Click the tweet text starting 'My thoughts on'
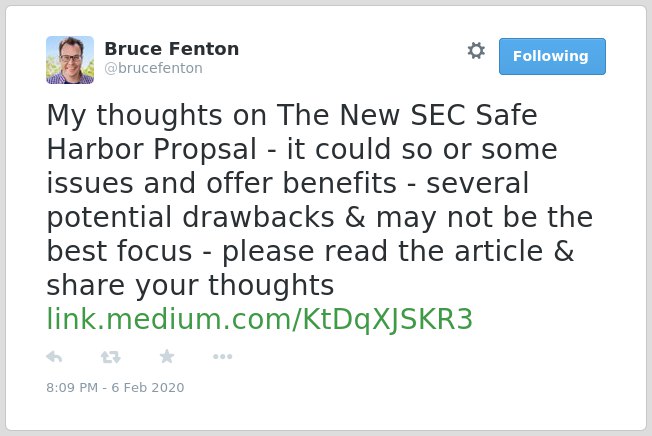Screen dimensions: 652x436 319,200
